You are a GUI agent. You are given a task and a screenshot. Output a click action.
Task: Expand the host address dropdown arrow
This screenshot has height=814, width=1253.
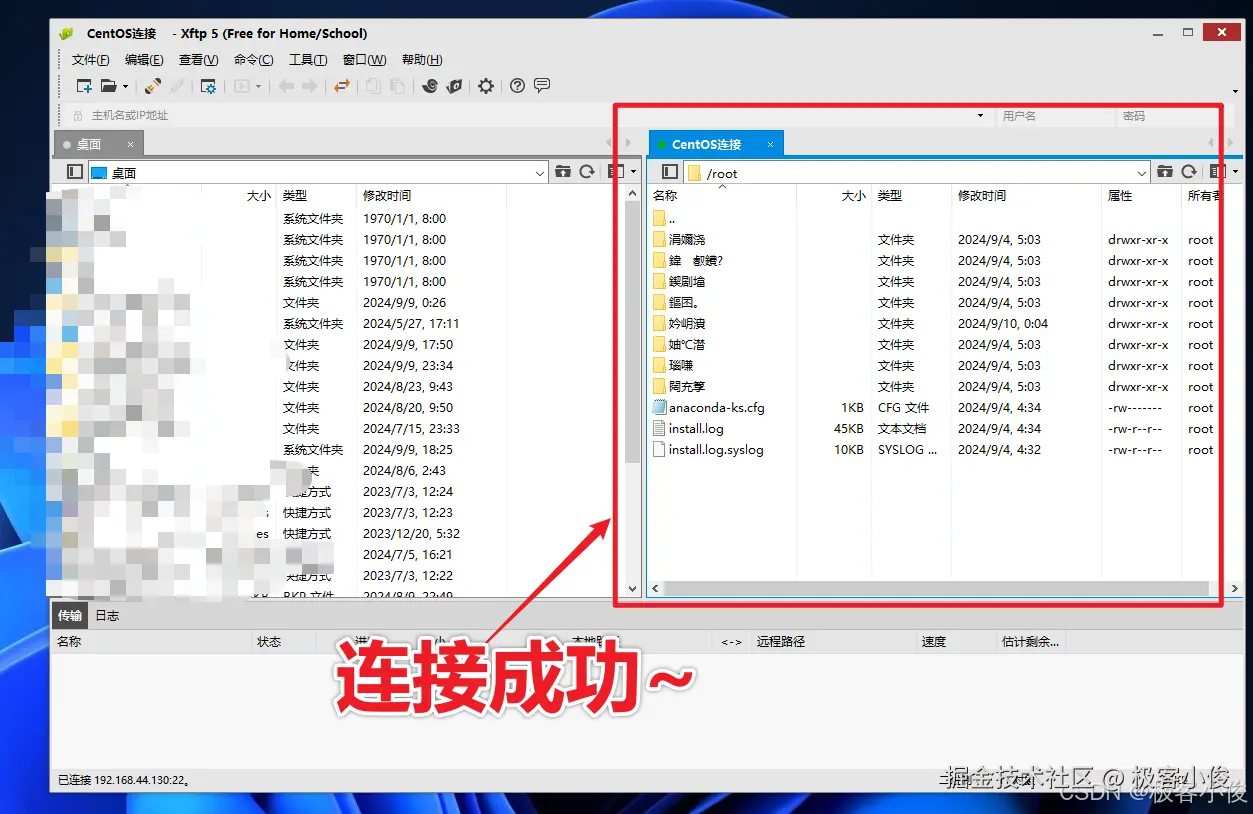coord(981,116)
